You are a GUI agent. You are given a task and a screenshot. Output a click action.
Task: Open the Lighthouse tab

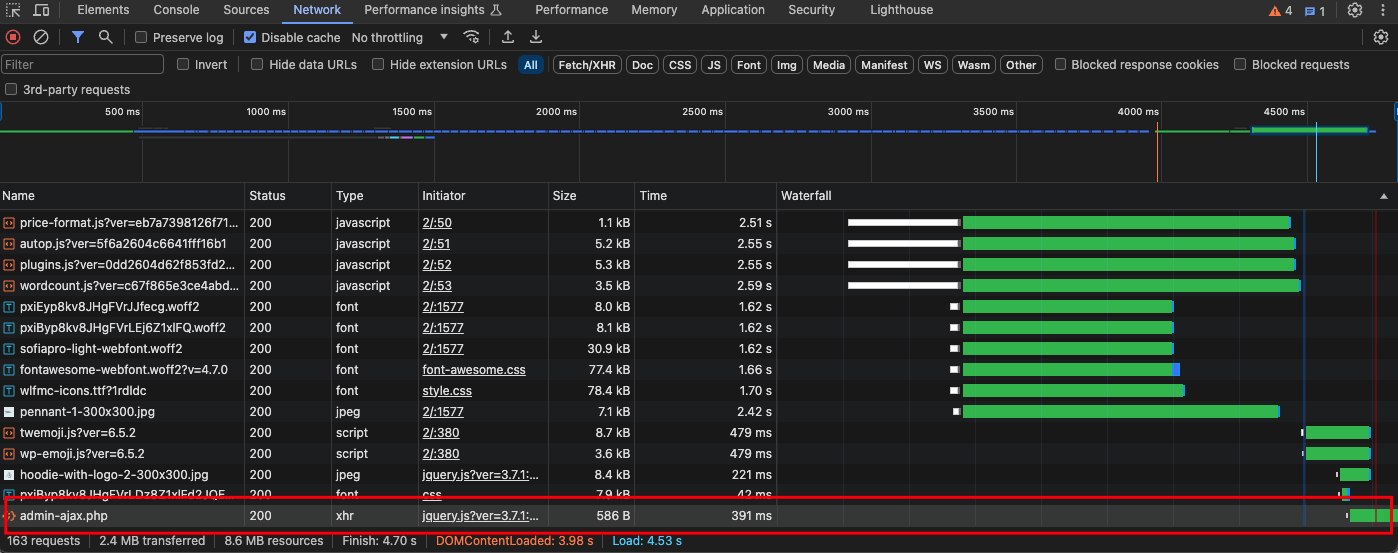coord(901,10)
